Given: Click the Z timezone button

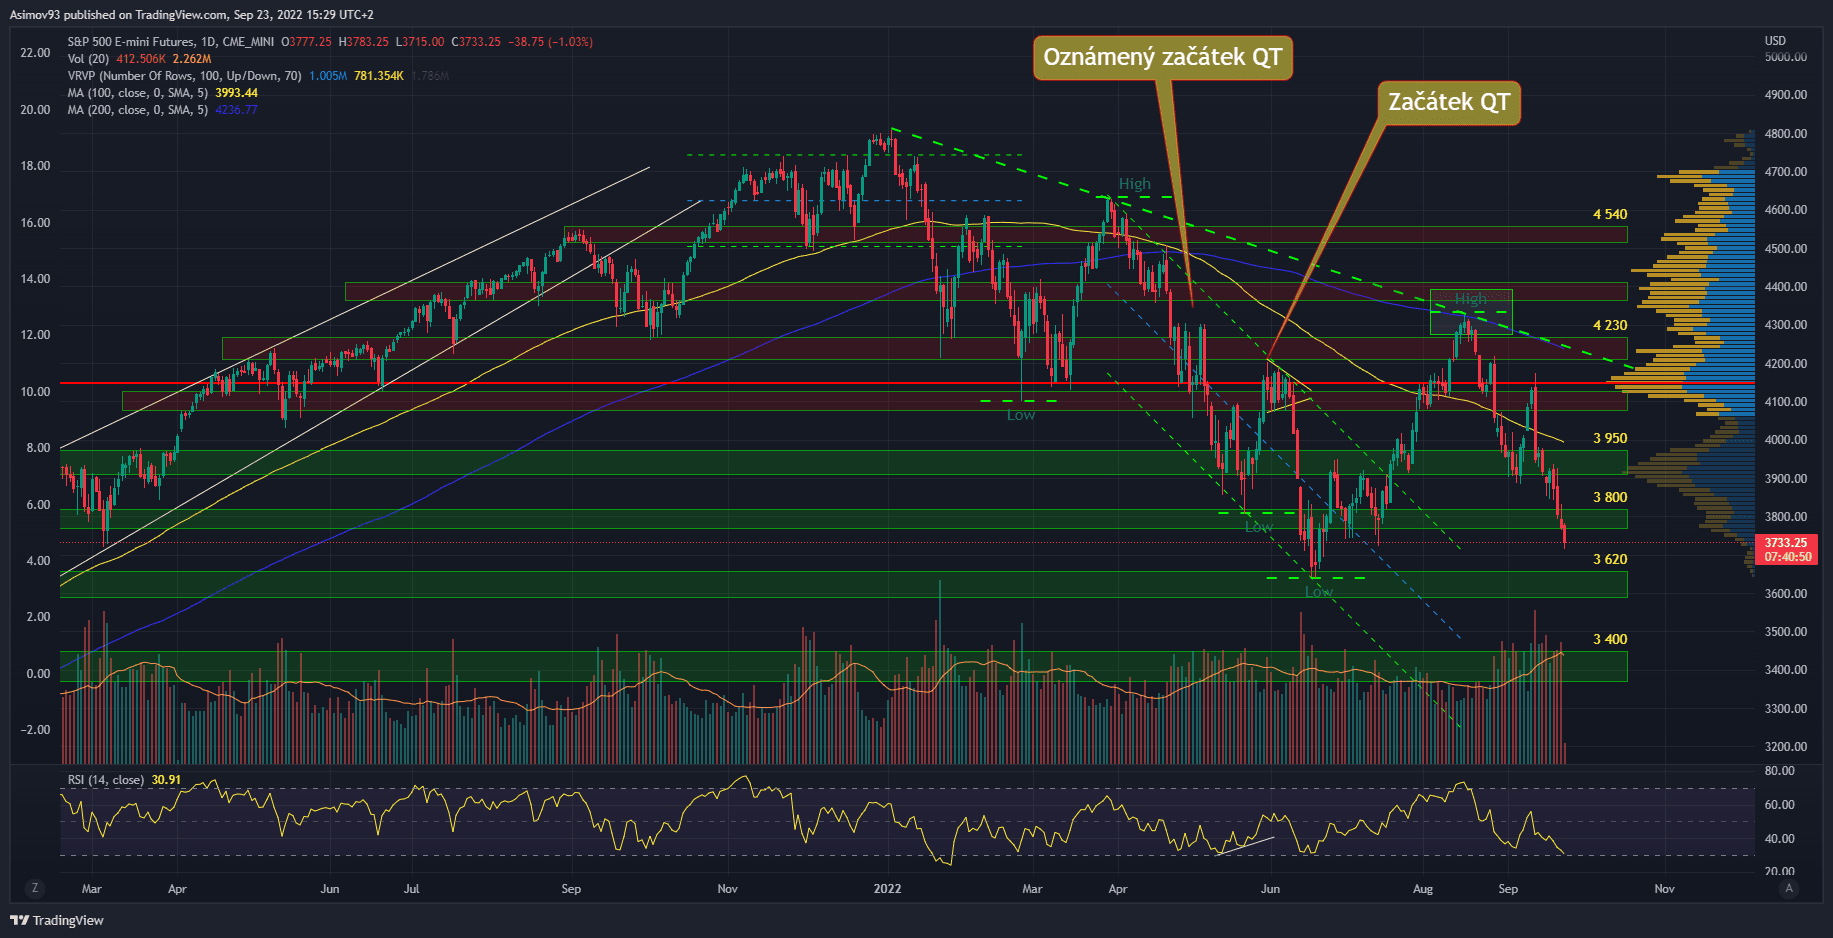Looking at the screenshot, I should [35, 888].
